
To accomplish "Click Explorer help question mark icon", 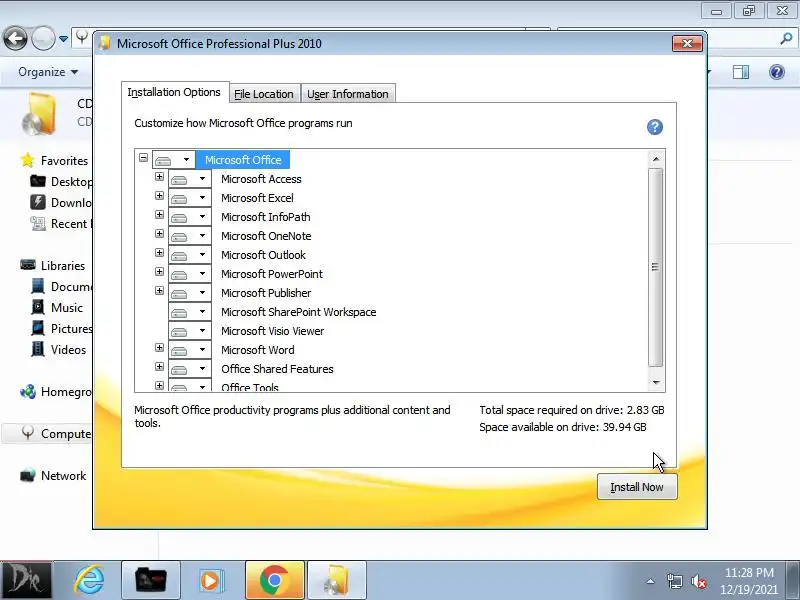I will (x=777, y=72).
